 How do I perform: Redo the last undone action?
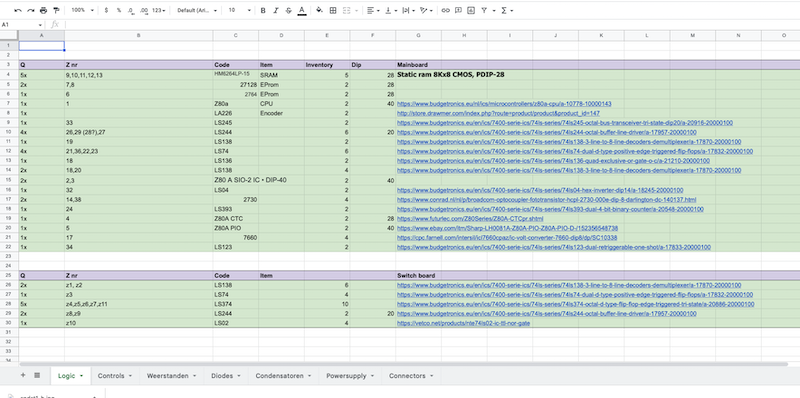[31, 10]
